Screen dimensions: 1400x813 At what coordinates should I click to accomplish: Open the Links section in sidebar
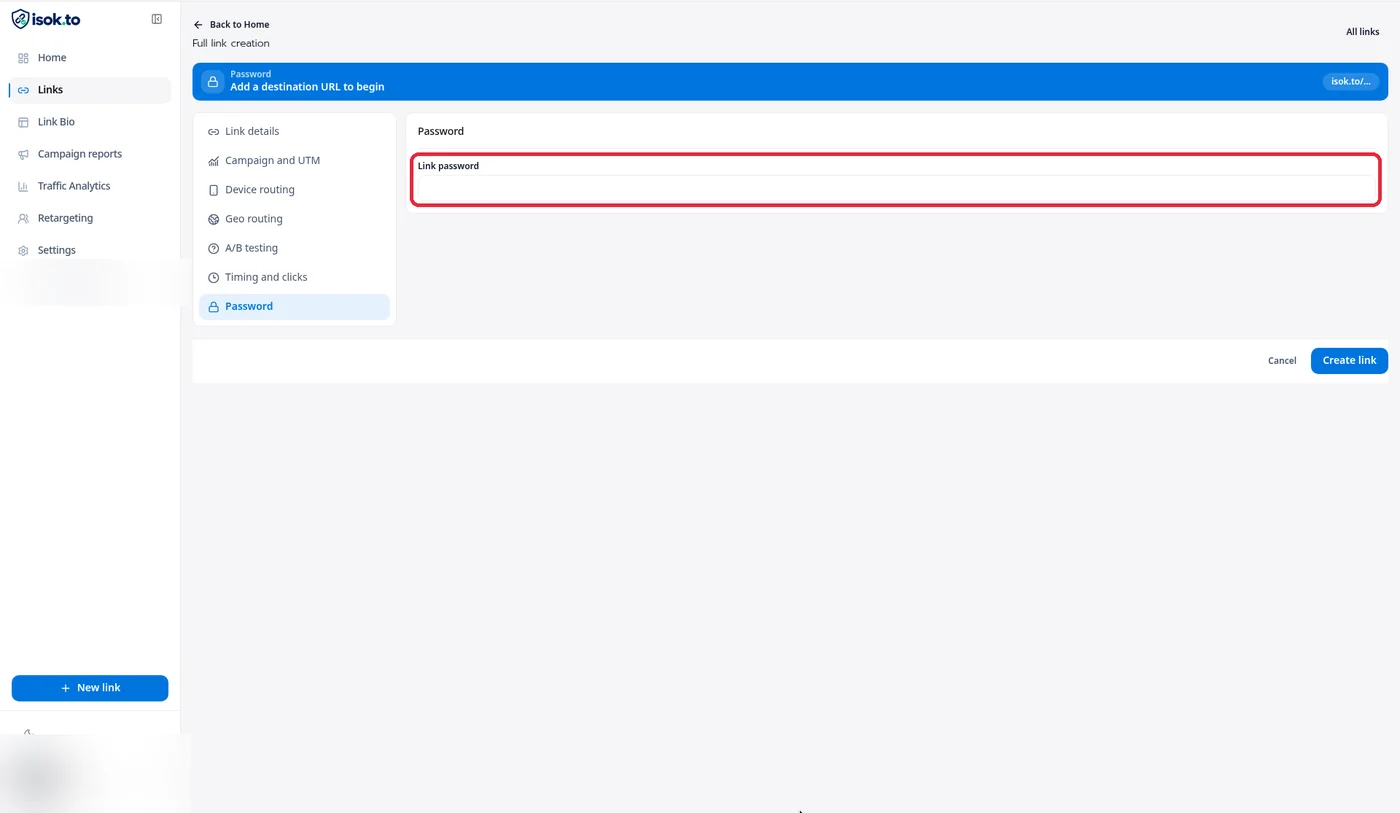[x=90, y=90]
